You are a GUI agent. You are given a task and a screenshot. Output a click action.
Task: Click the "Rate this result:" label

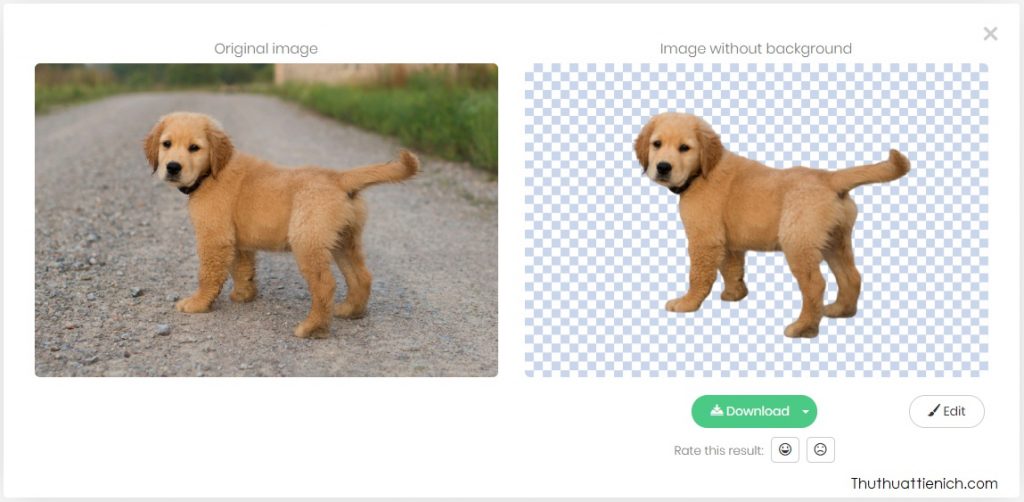[x=718, y=451]
